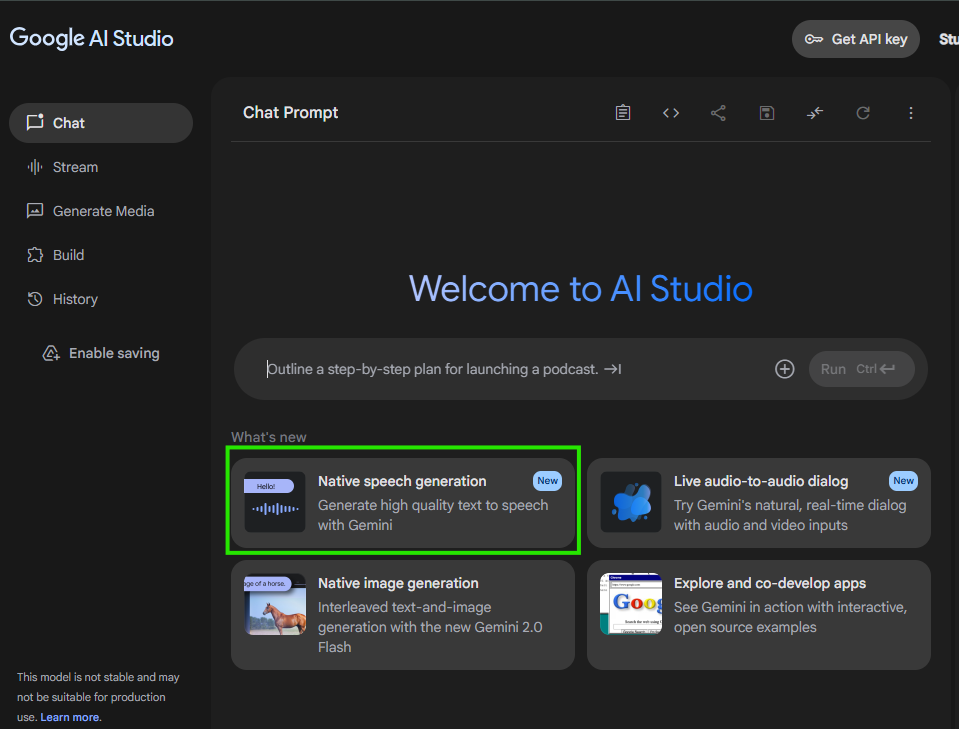Click the Get code brackets icon
959x729 pixels.
point(671,113)
